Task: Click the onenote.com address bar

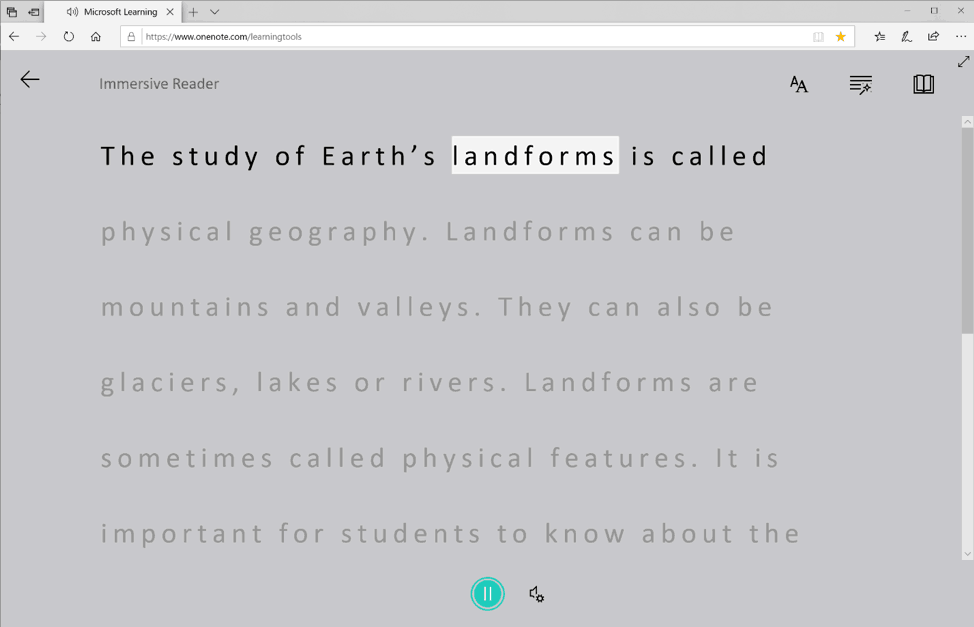Action: pyautogui.click(x=470, y=37)
